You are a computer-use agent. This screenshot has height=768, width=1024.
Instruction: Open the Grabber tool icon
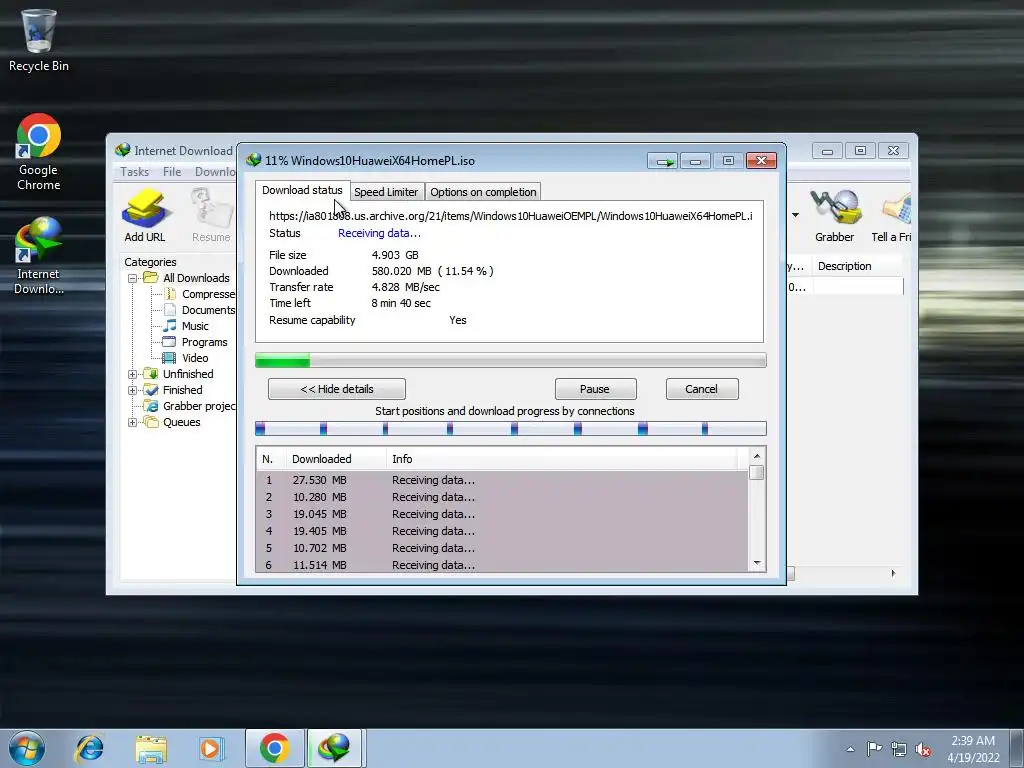point(835,216)
